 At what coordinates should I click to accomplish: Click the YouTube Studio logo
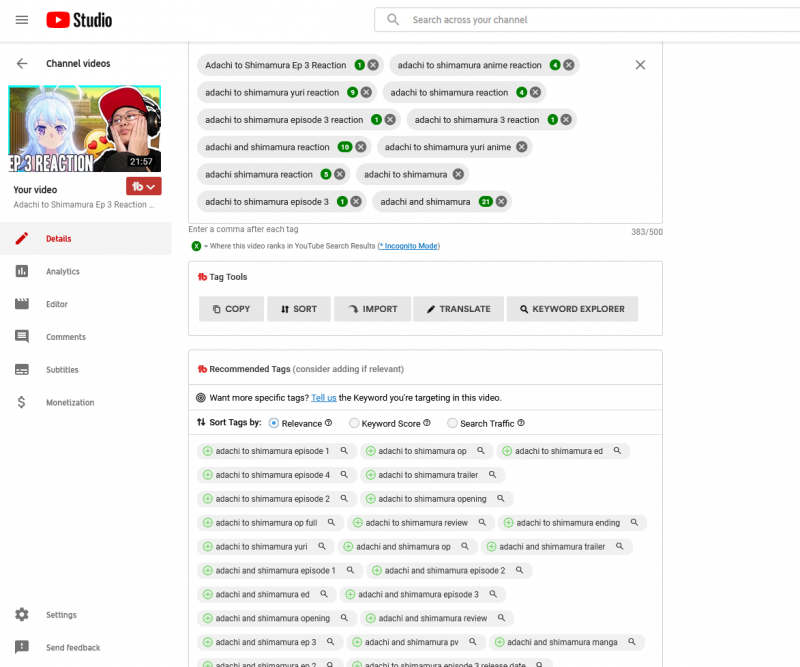click(79, 20)
